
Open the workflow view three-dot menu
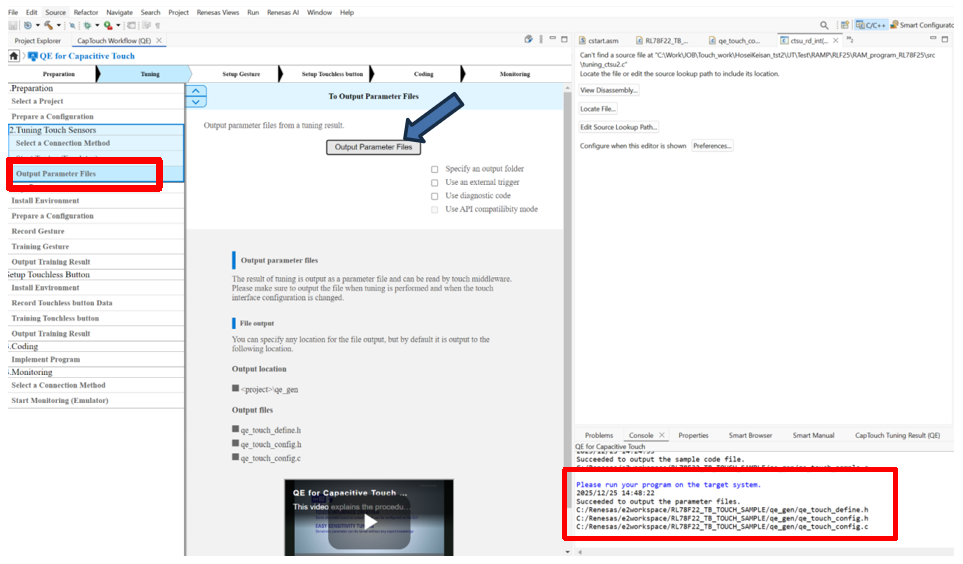pyautogui.click(x=541, y=39)
